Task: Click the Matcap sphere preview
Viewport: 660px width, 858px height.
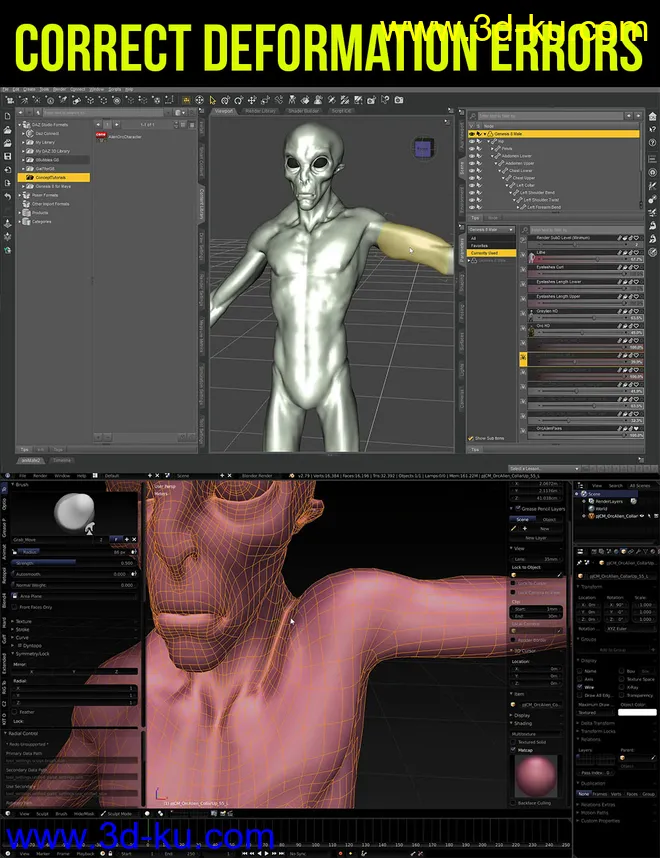Action: pos(536,776)
